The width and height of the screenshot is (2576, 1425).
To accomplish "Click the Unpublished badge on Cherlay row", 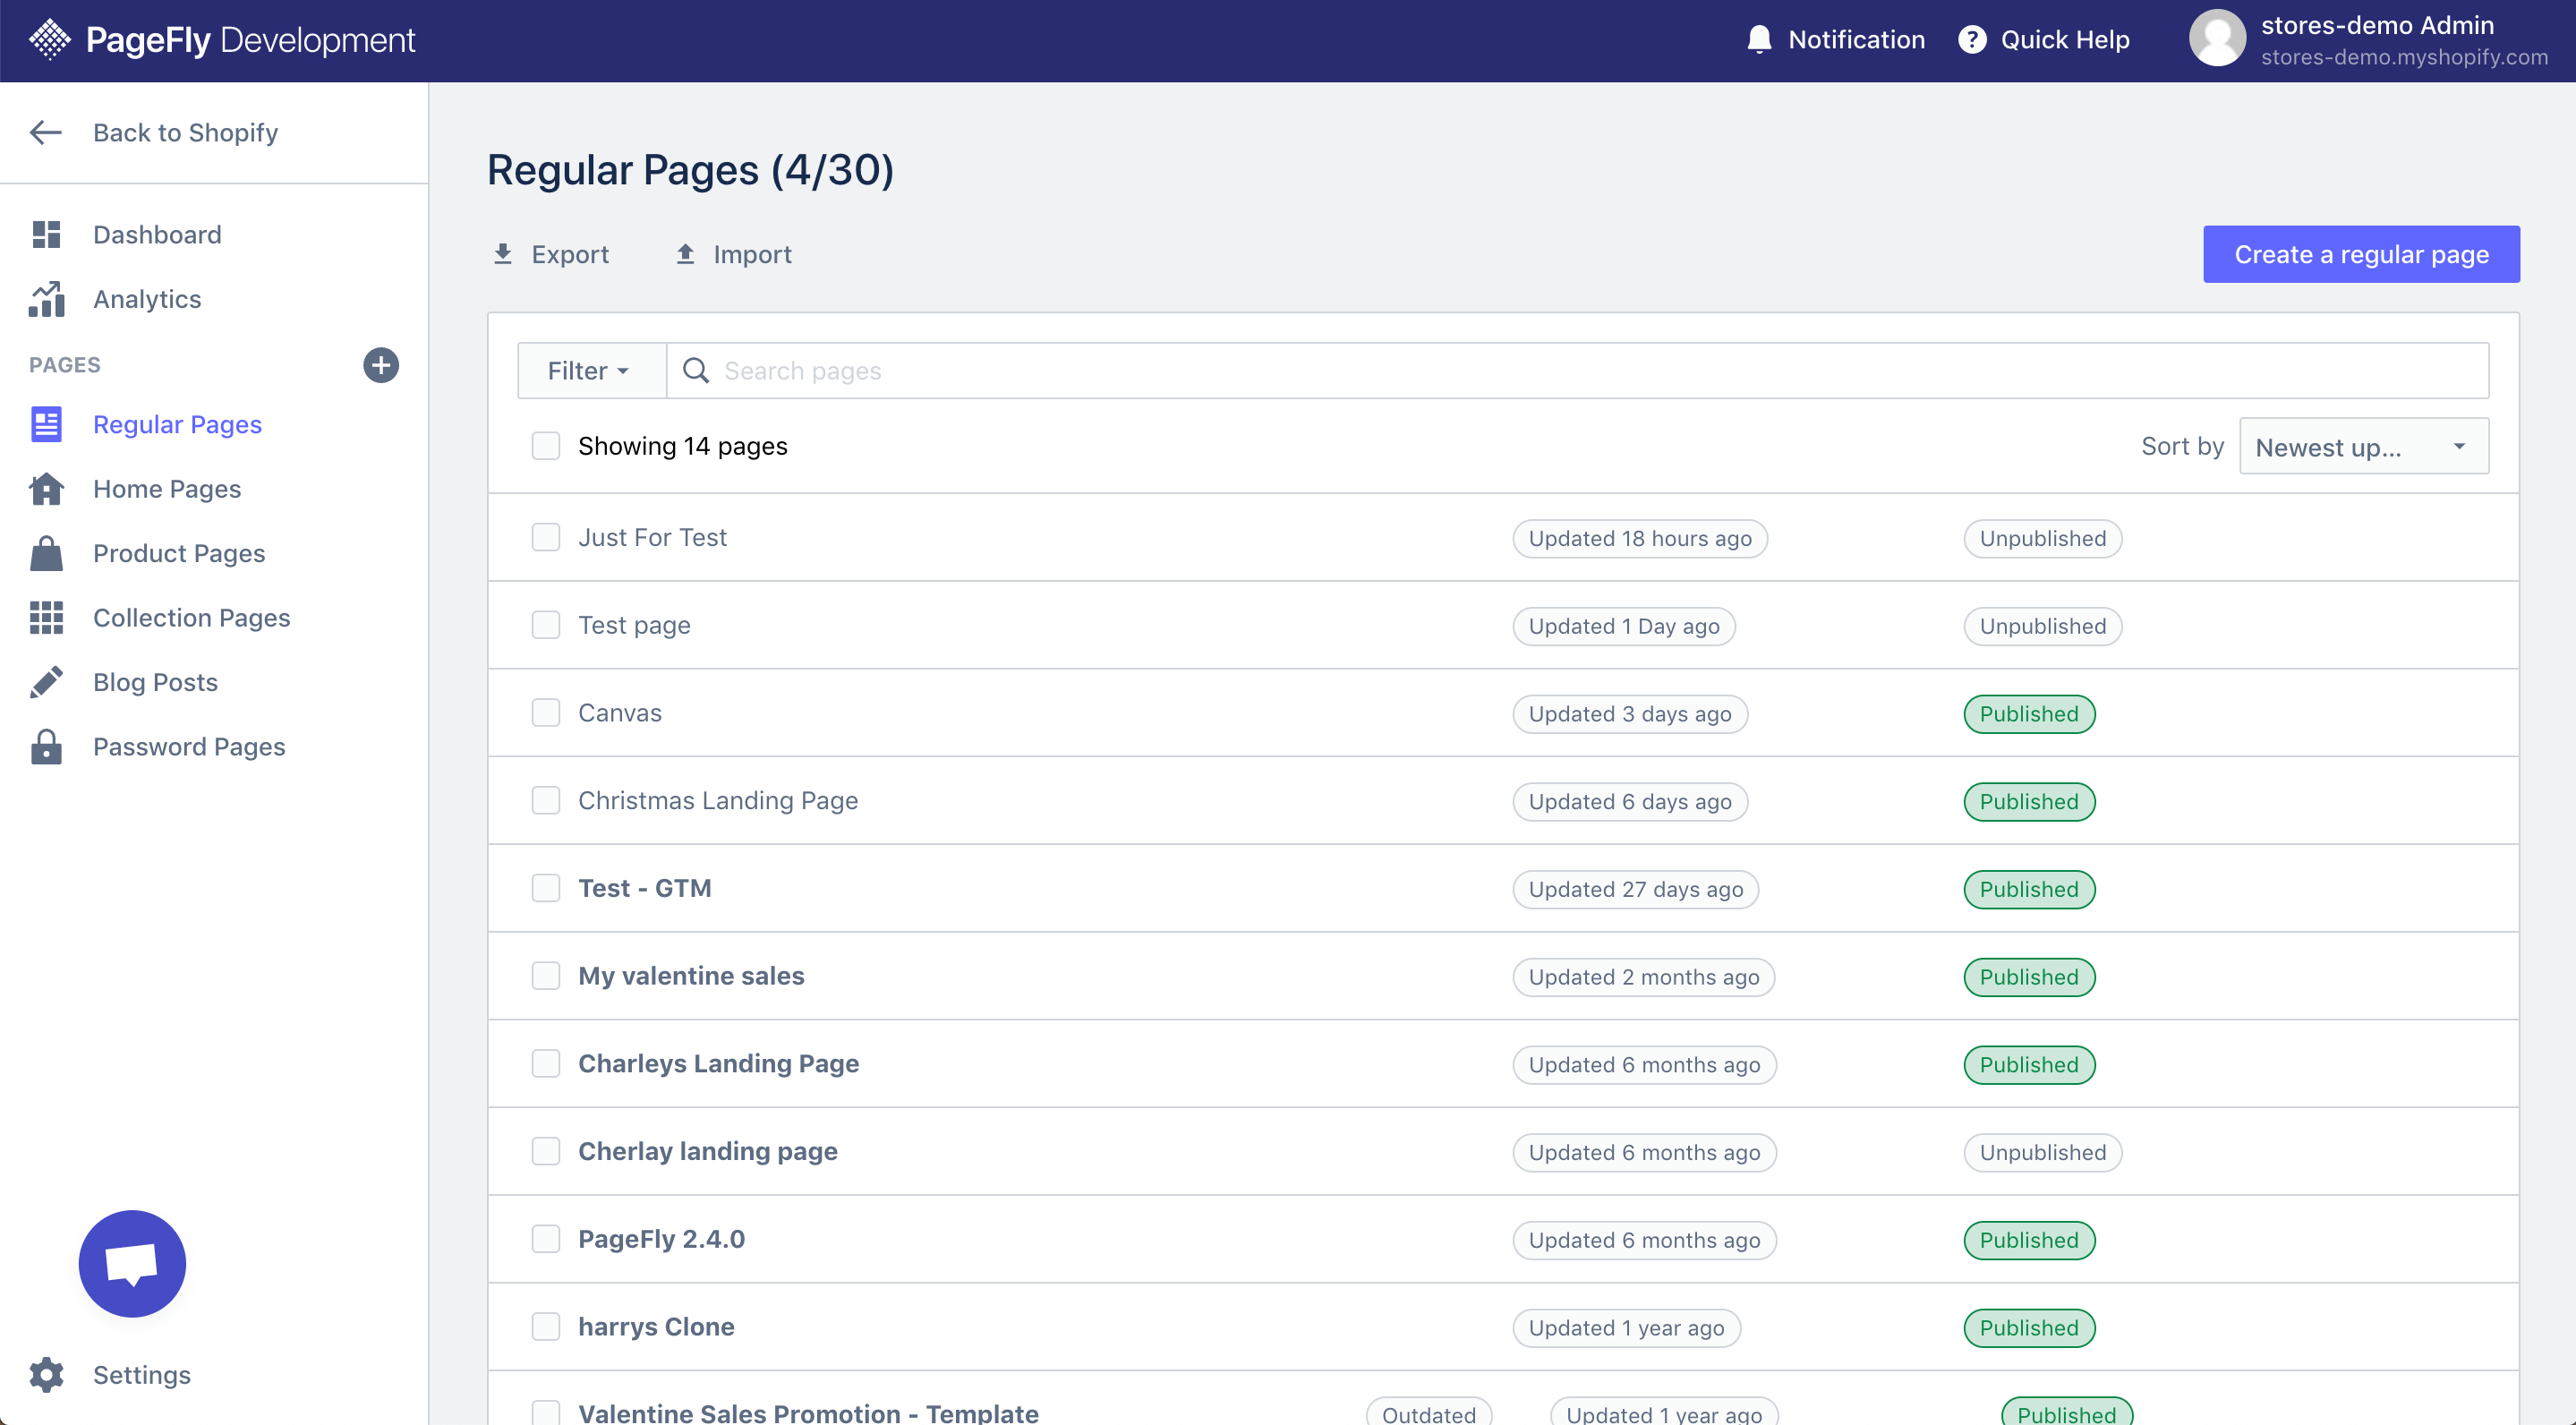I will (x=2042, y=1153).
